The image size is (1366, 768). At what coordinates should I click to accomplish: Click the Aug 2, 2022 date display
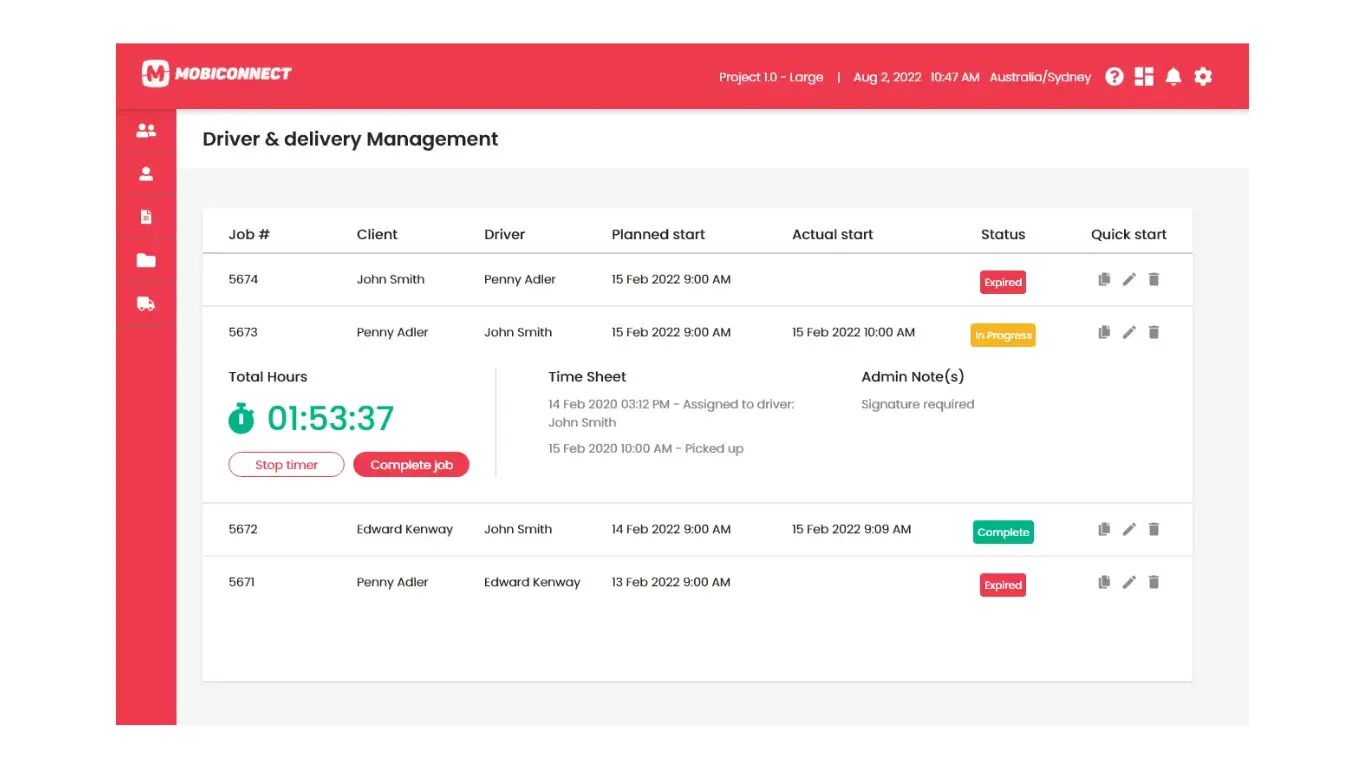(886, 76)
